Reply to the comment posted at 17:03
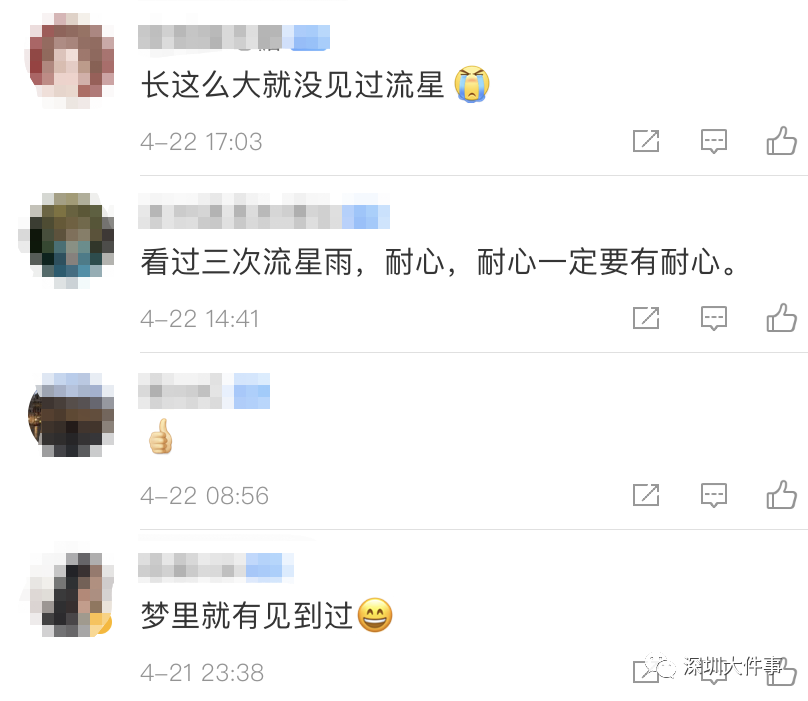Screen dimensions: 808x701 (x=714, y=141)
